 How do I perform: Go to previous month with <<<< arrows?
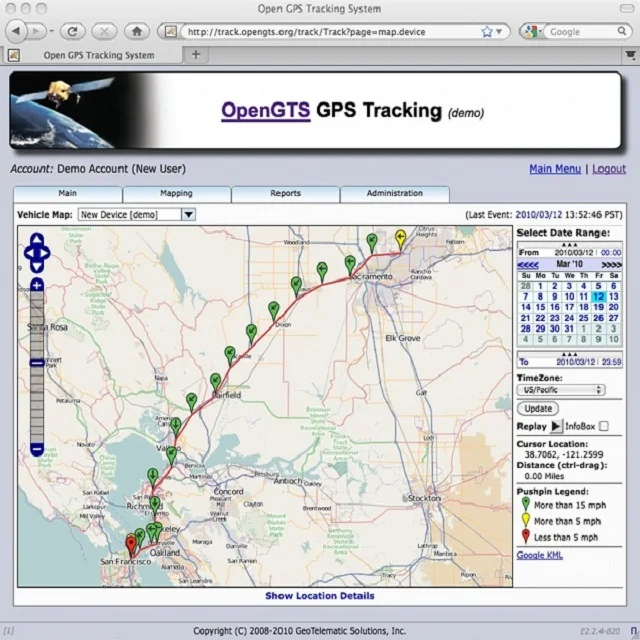click(528, 265)
